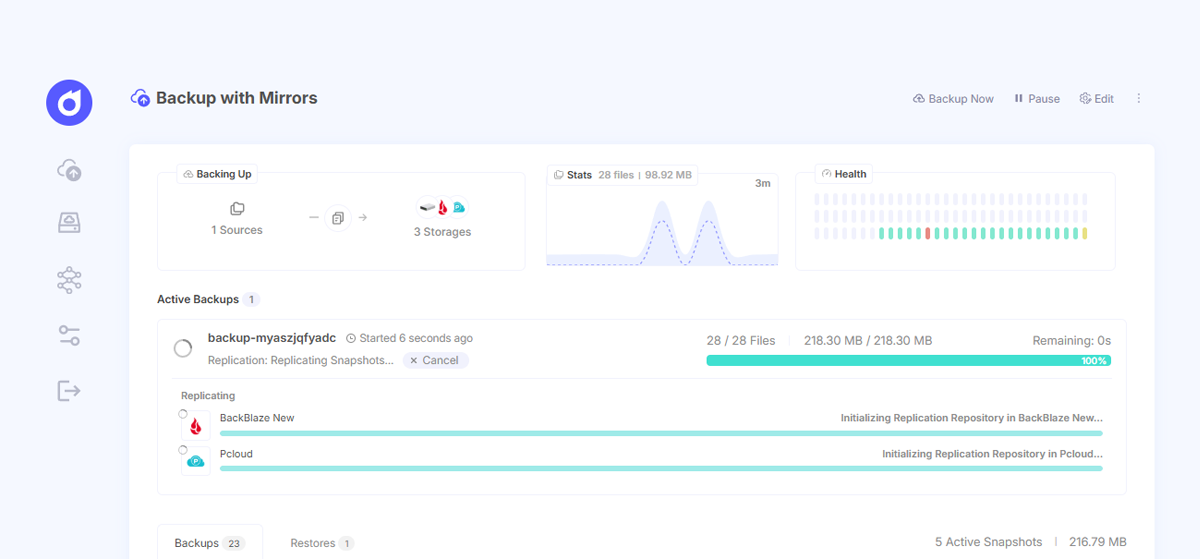Click the Replication: Replicating Snapshots status text
Screen dimensions: 1200x559
tap(301, 360)
